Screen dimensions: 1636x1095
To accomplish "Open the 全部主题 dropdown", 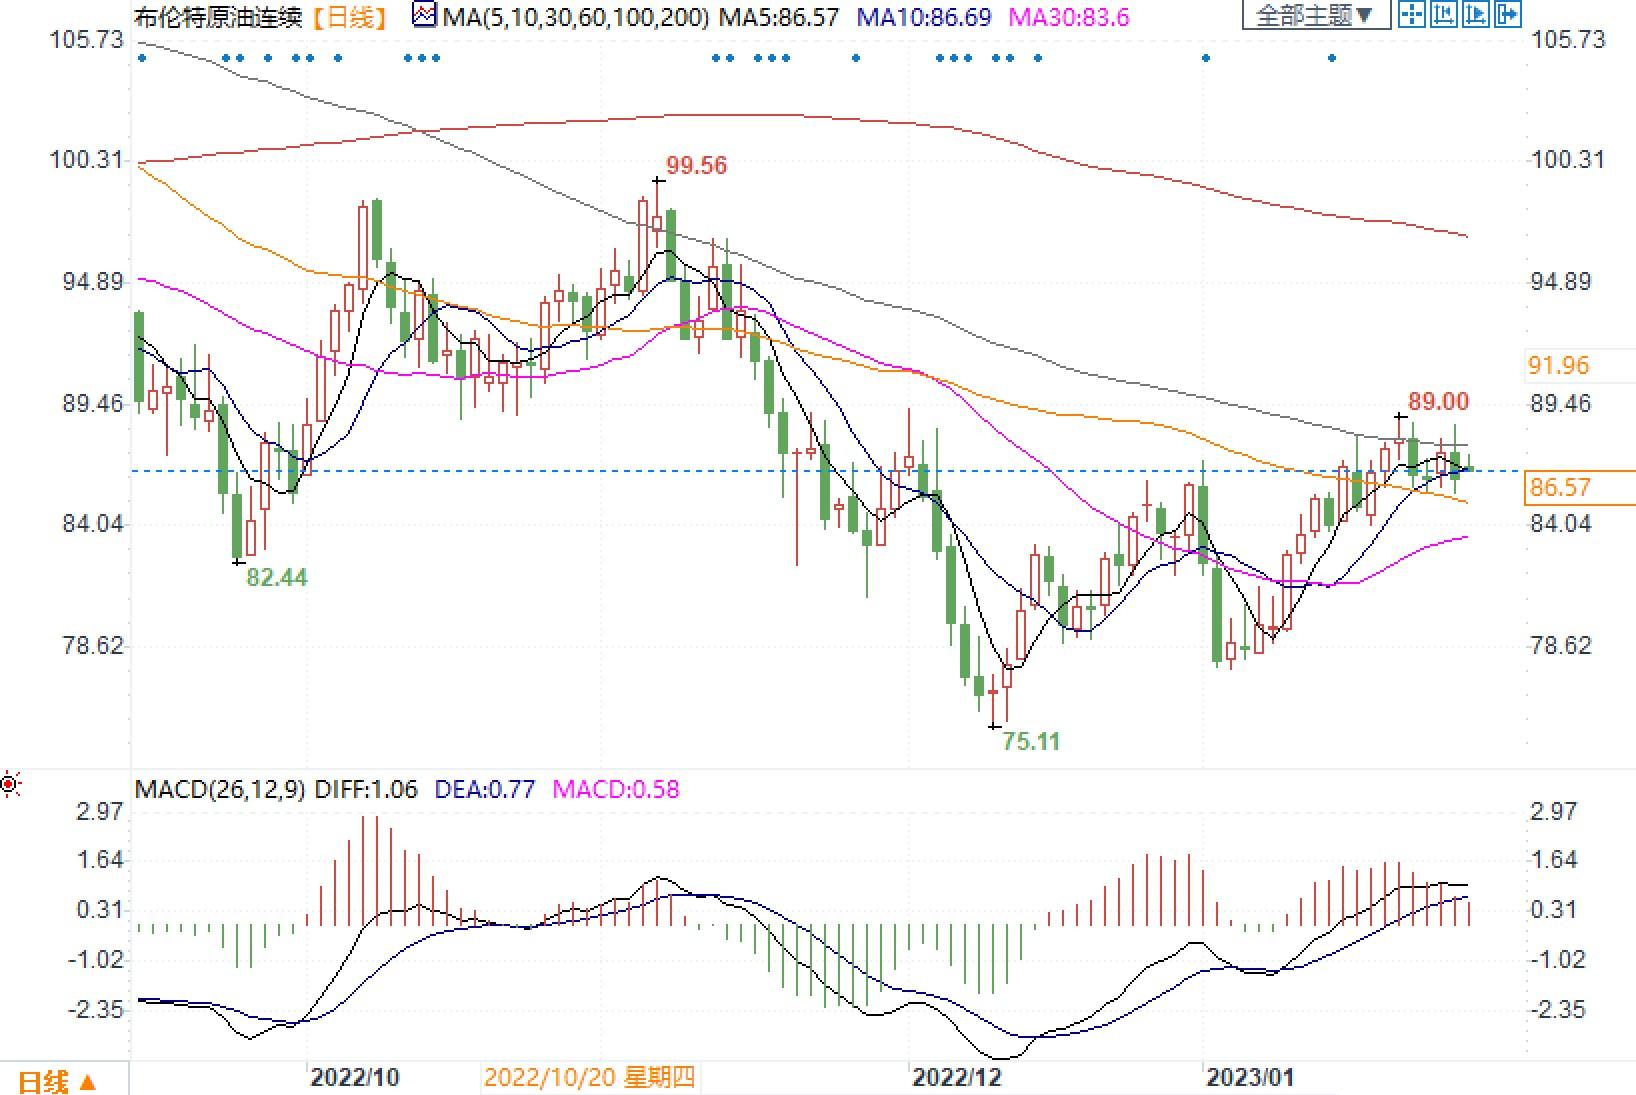I will [x=1315, y=15].
